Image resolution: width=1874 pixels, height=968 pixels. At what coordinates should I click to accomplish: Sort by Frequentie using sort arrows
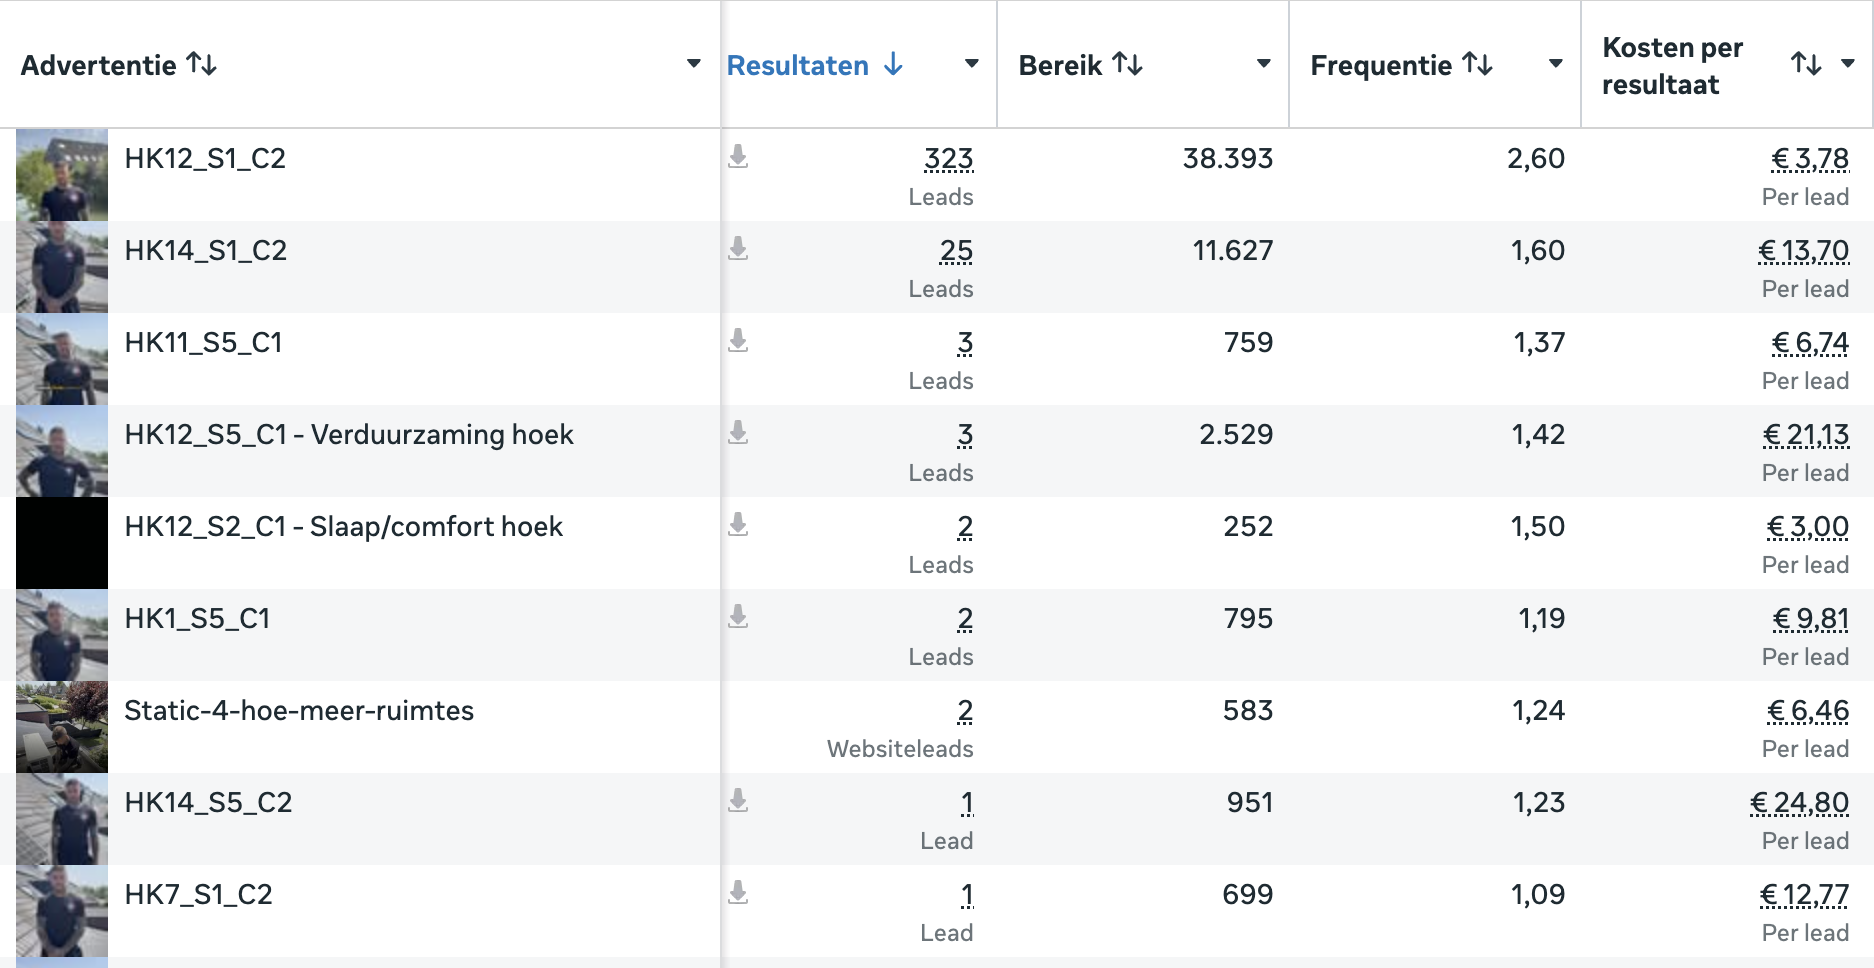point(1478,65)
